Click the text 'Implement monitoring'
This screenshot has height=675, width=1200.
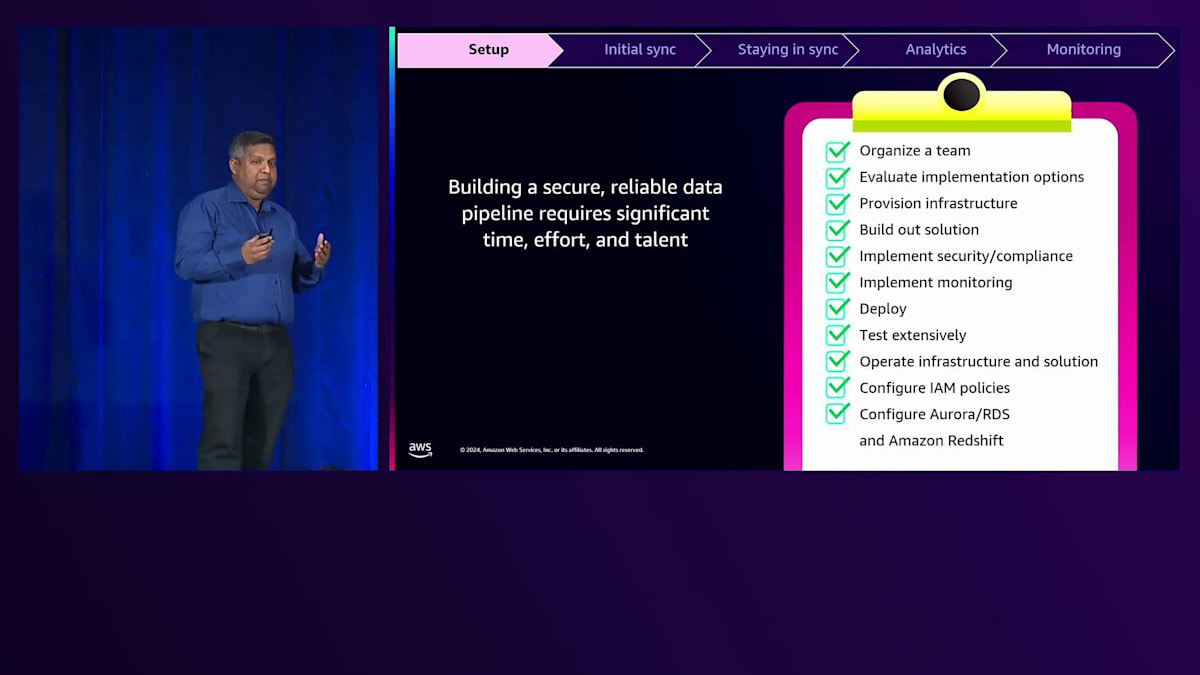coord(936,282)
